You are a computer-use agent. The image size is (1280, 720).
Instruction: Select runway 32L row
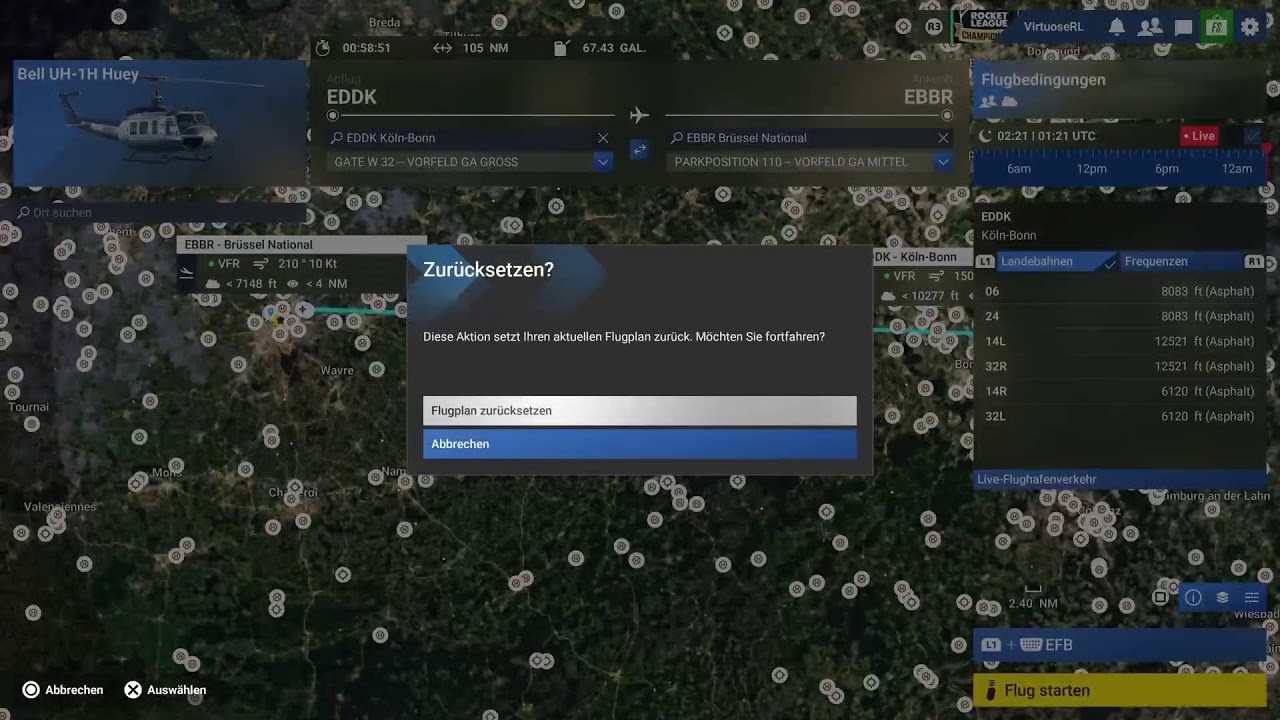1120,417
